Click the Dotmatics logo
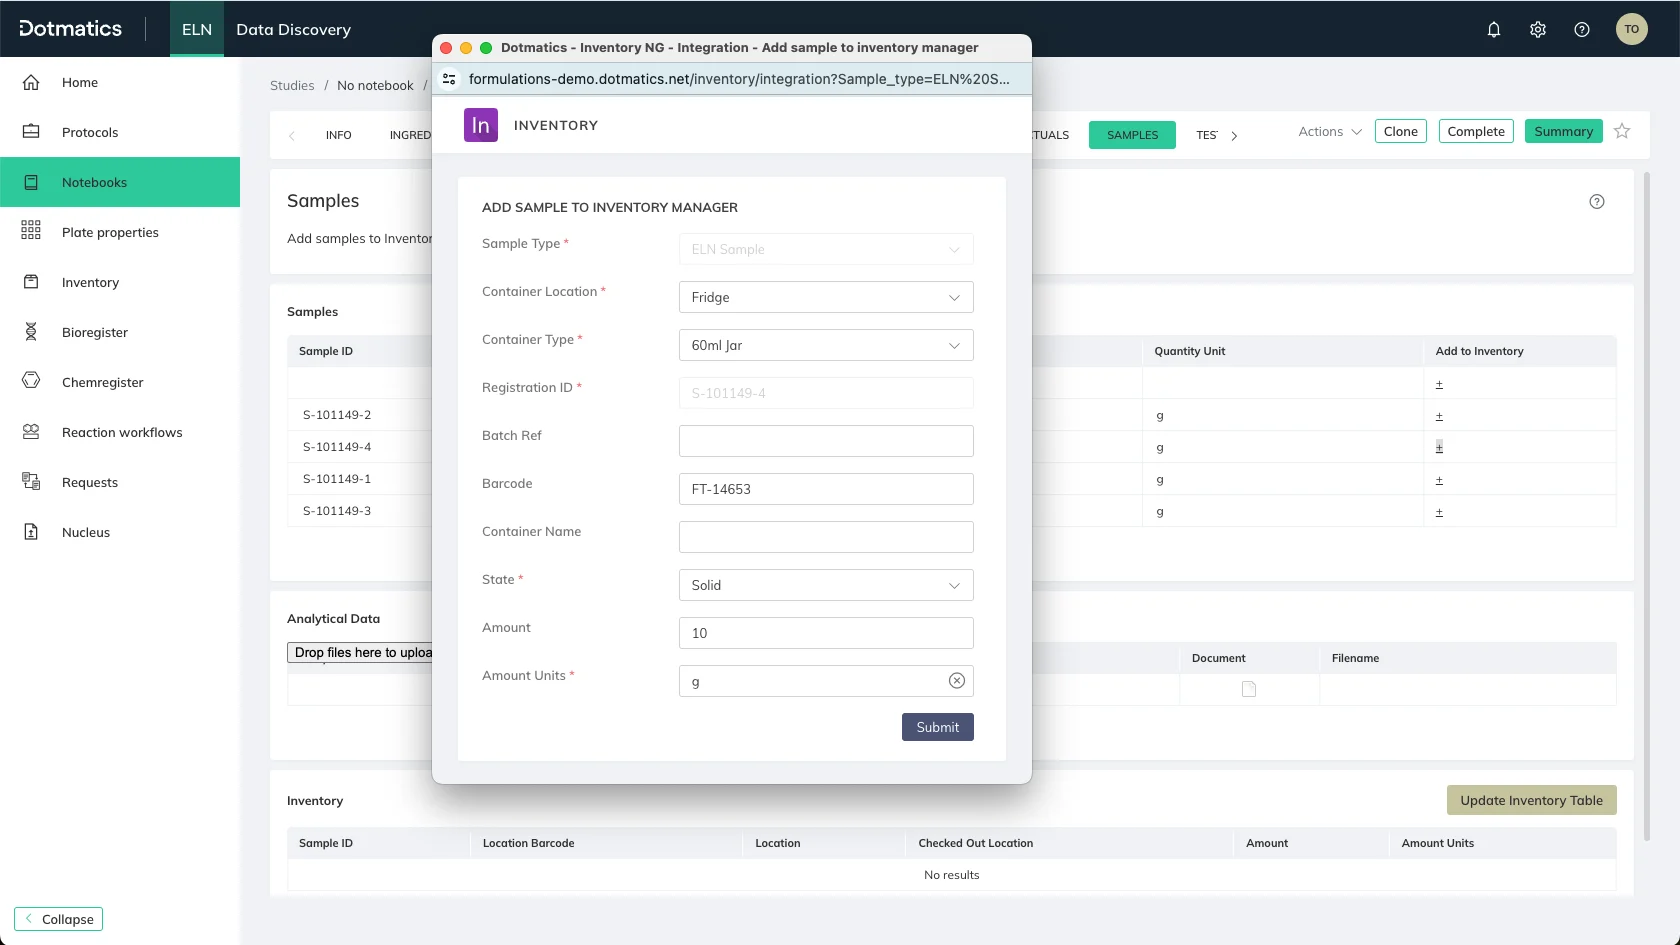This screenshot has width=1680, height=945. (x=70, y=29)
